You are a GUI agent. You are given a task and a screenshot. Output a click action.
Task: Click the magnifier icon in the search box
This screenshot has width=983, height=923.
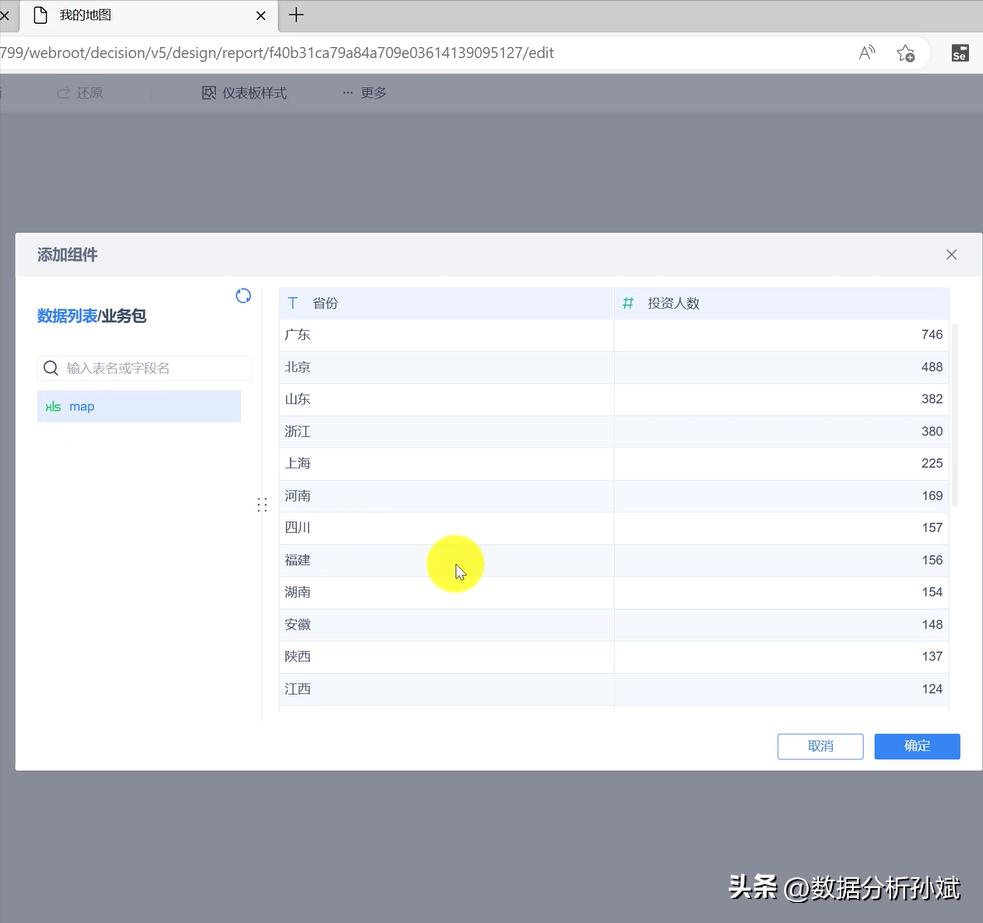tap(51, 368)
